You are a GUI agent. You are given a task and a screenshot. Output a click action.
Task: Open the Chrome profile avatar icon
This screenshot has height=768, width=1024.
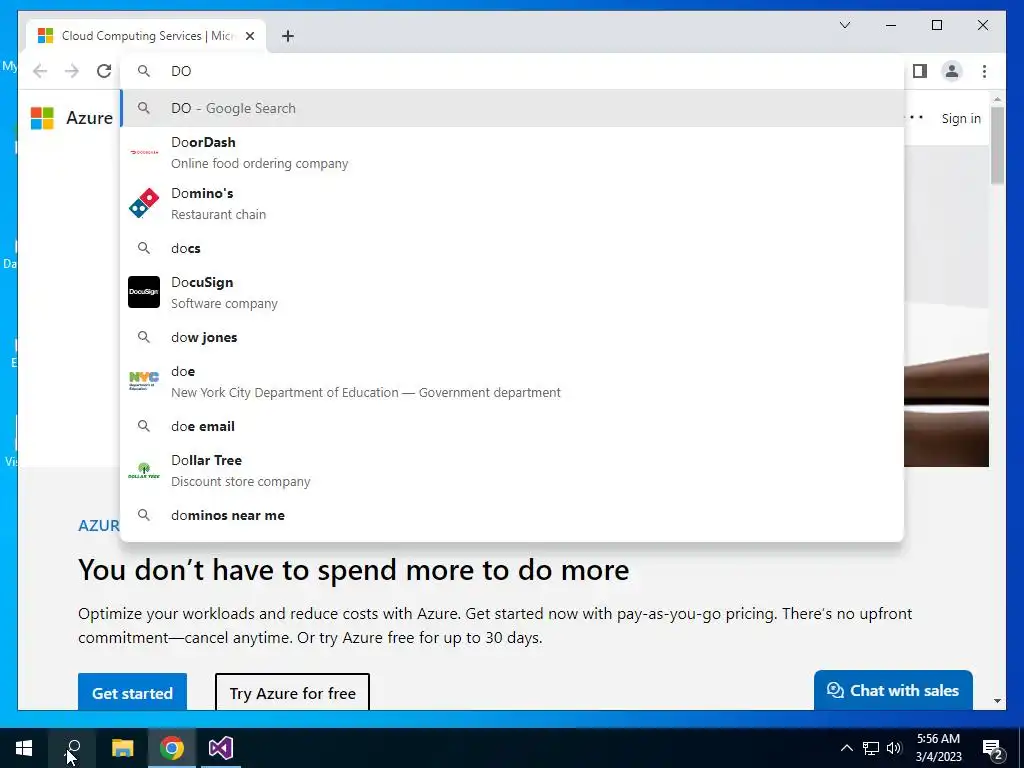pyautogui.click(x=952, y=71)
